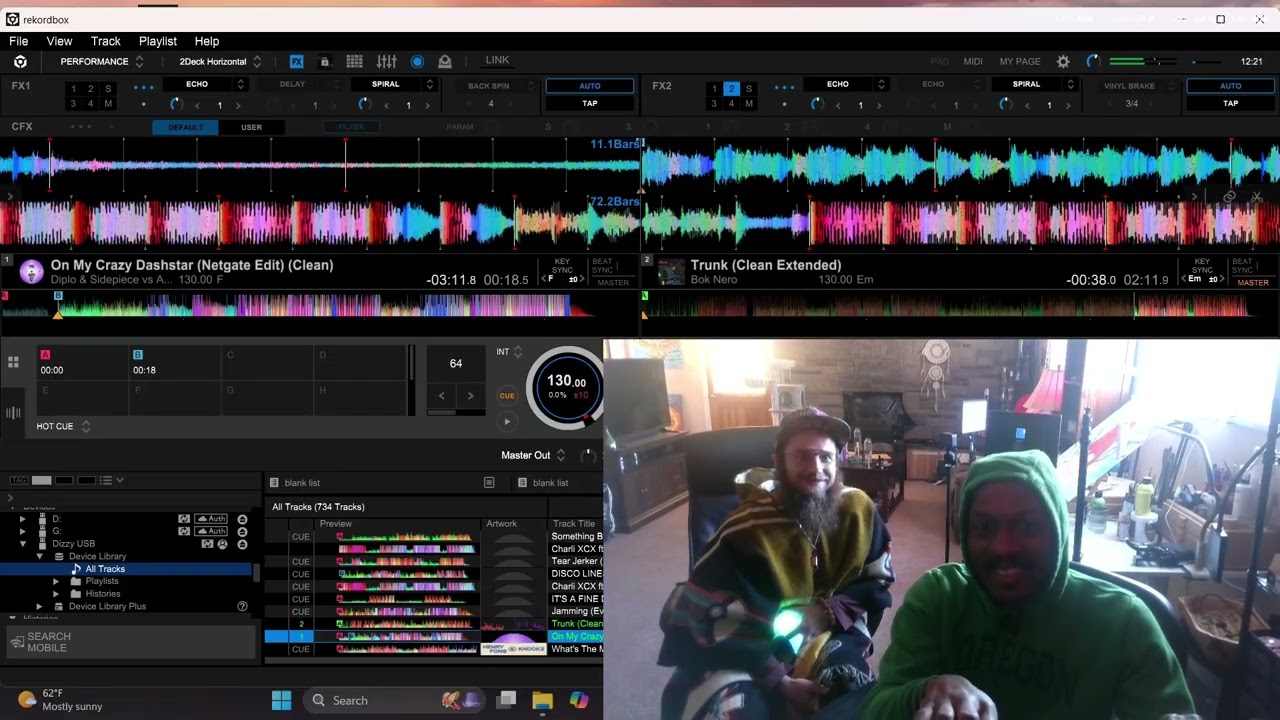Open the Master Out dropdown
The image size is (1280, 720).
coord(534,455)
